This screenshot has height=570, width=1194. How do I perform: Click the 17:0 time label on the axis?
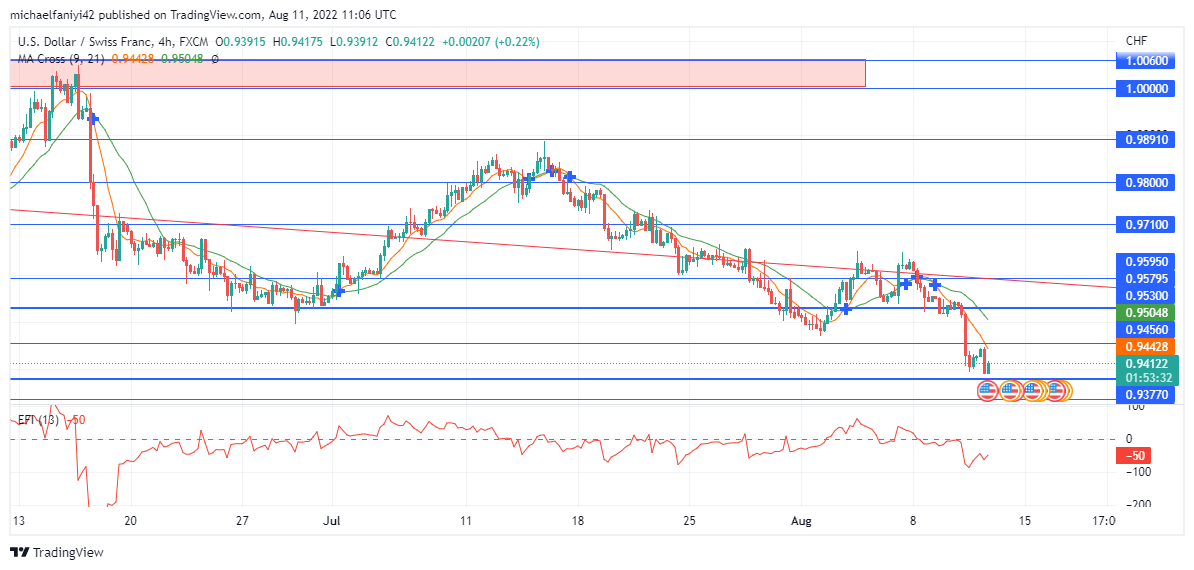(1103, 521)
